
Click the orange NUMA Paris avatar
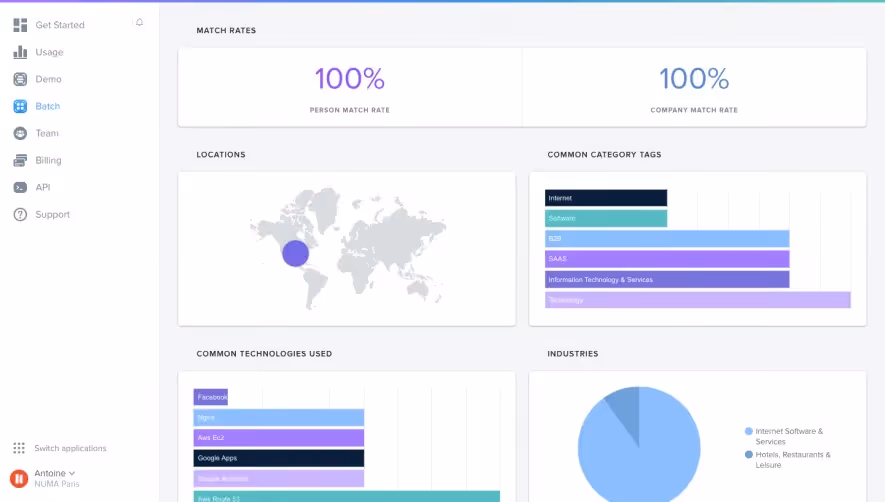click(x=19, y=478)
